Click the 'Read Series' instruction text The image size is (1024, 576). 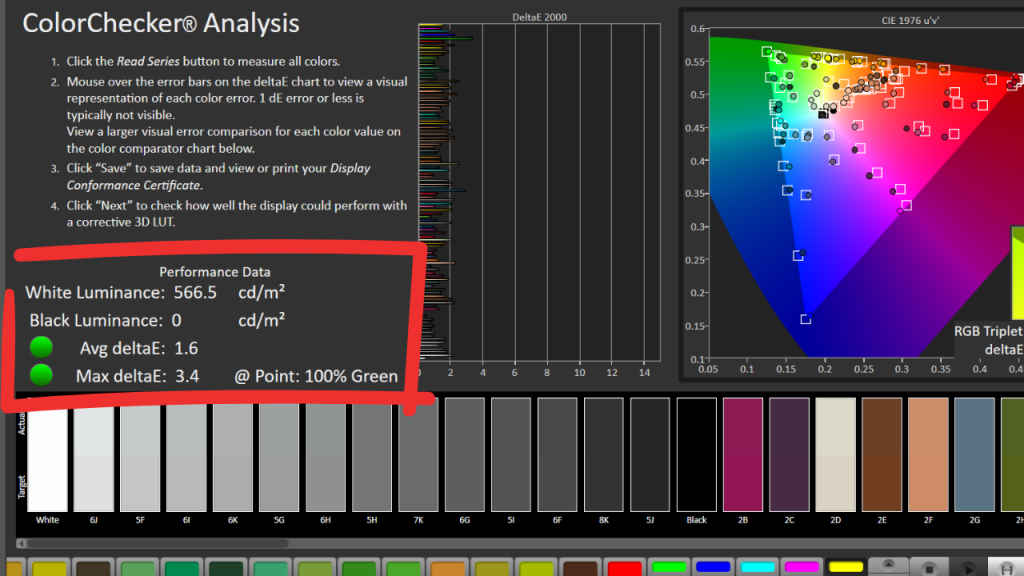[x=148, y=61]
